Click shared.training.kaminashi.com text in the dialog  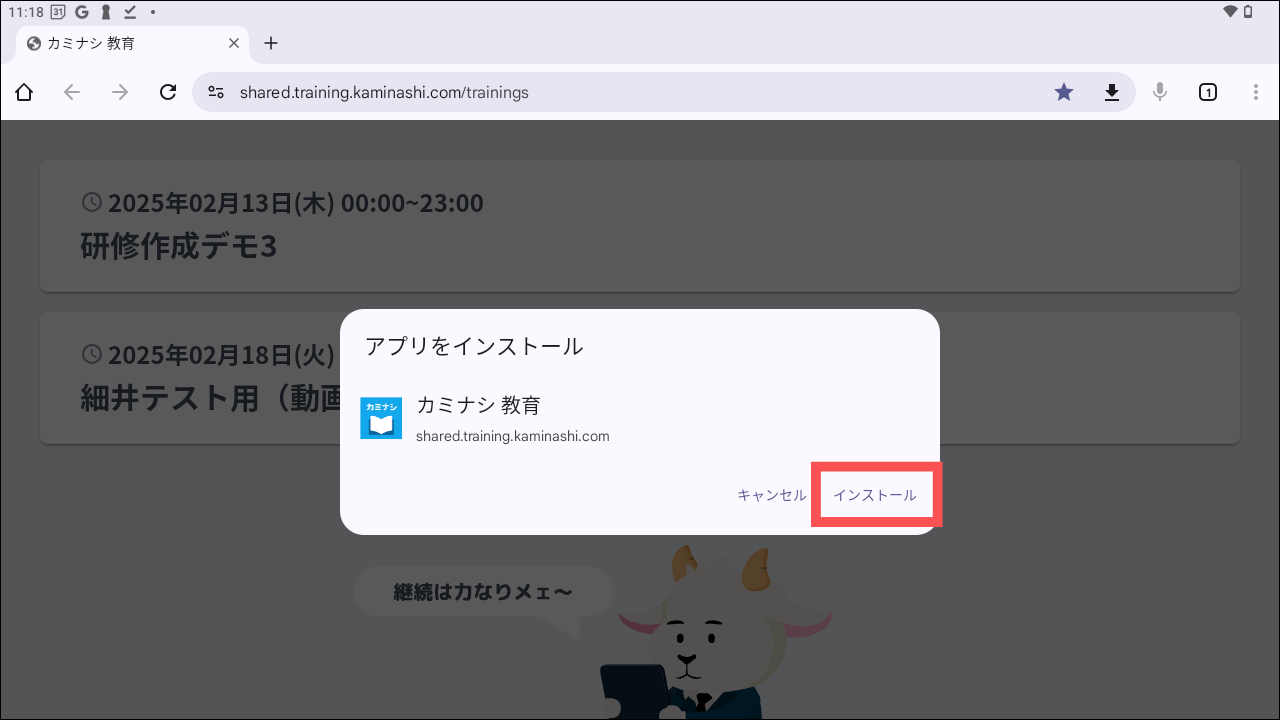[513, 436]
